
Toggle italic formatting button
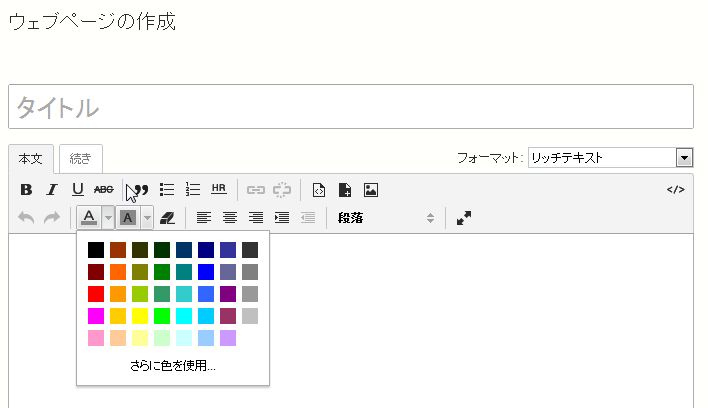[x=52, y=190]
